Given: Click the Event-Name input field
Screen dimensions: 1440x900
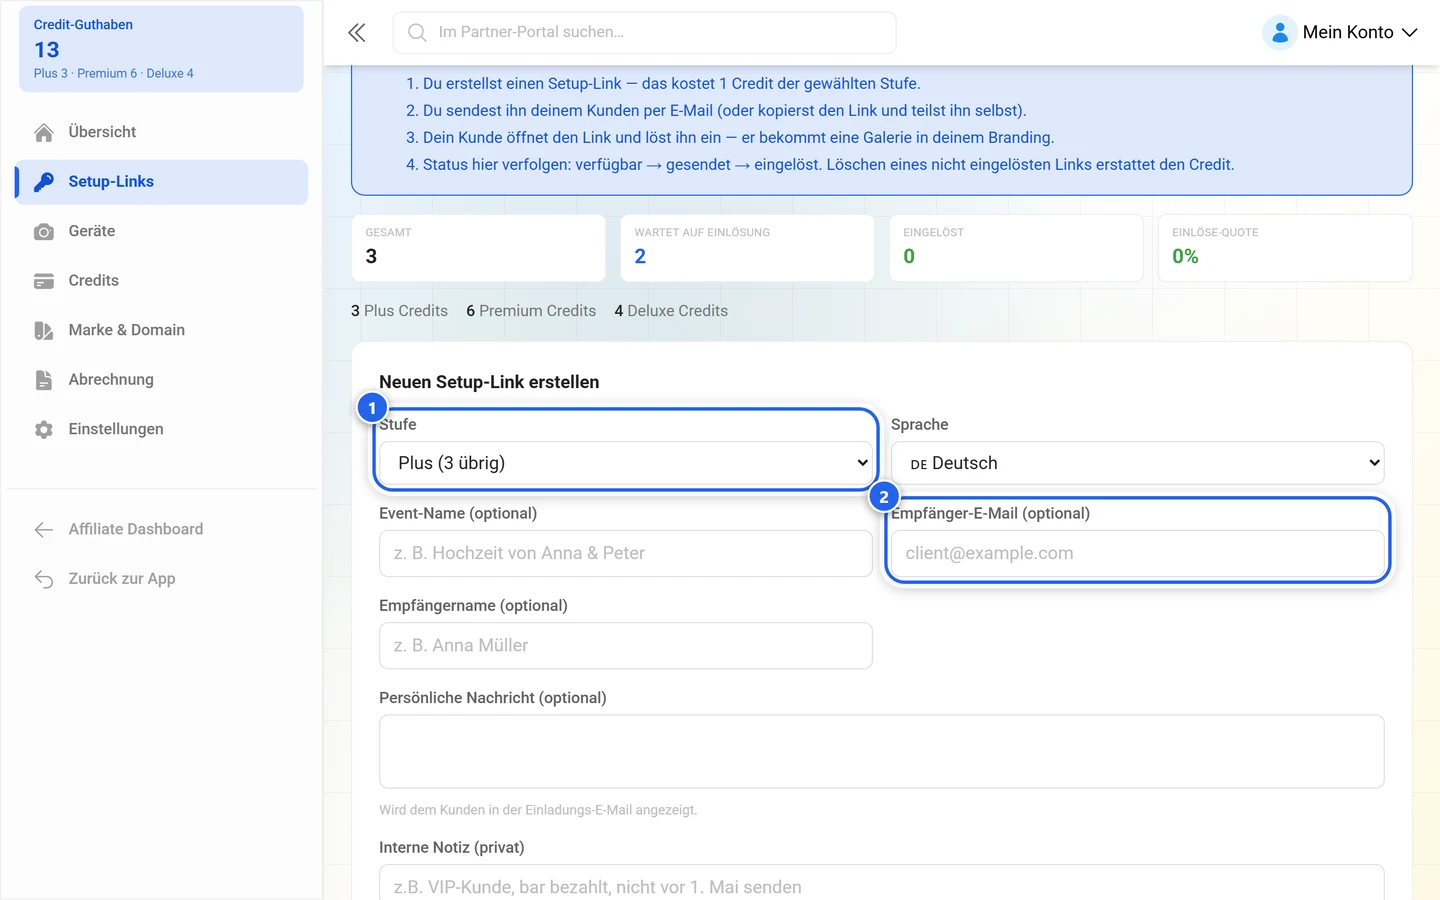Looking at the screenshot, I should tap(626, 554).
